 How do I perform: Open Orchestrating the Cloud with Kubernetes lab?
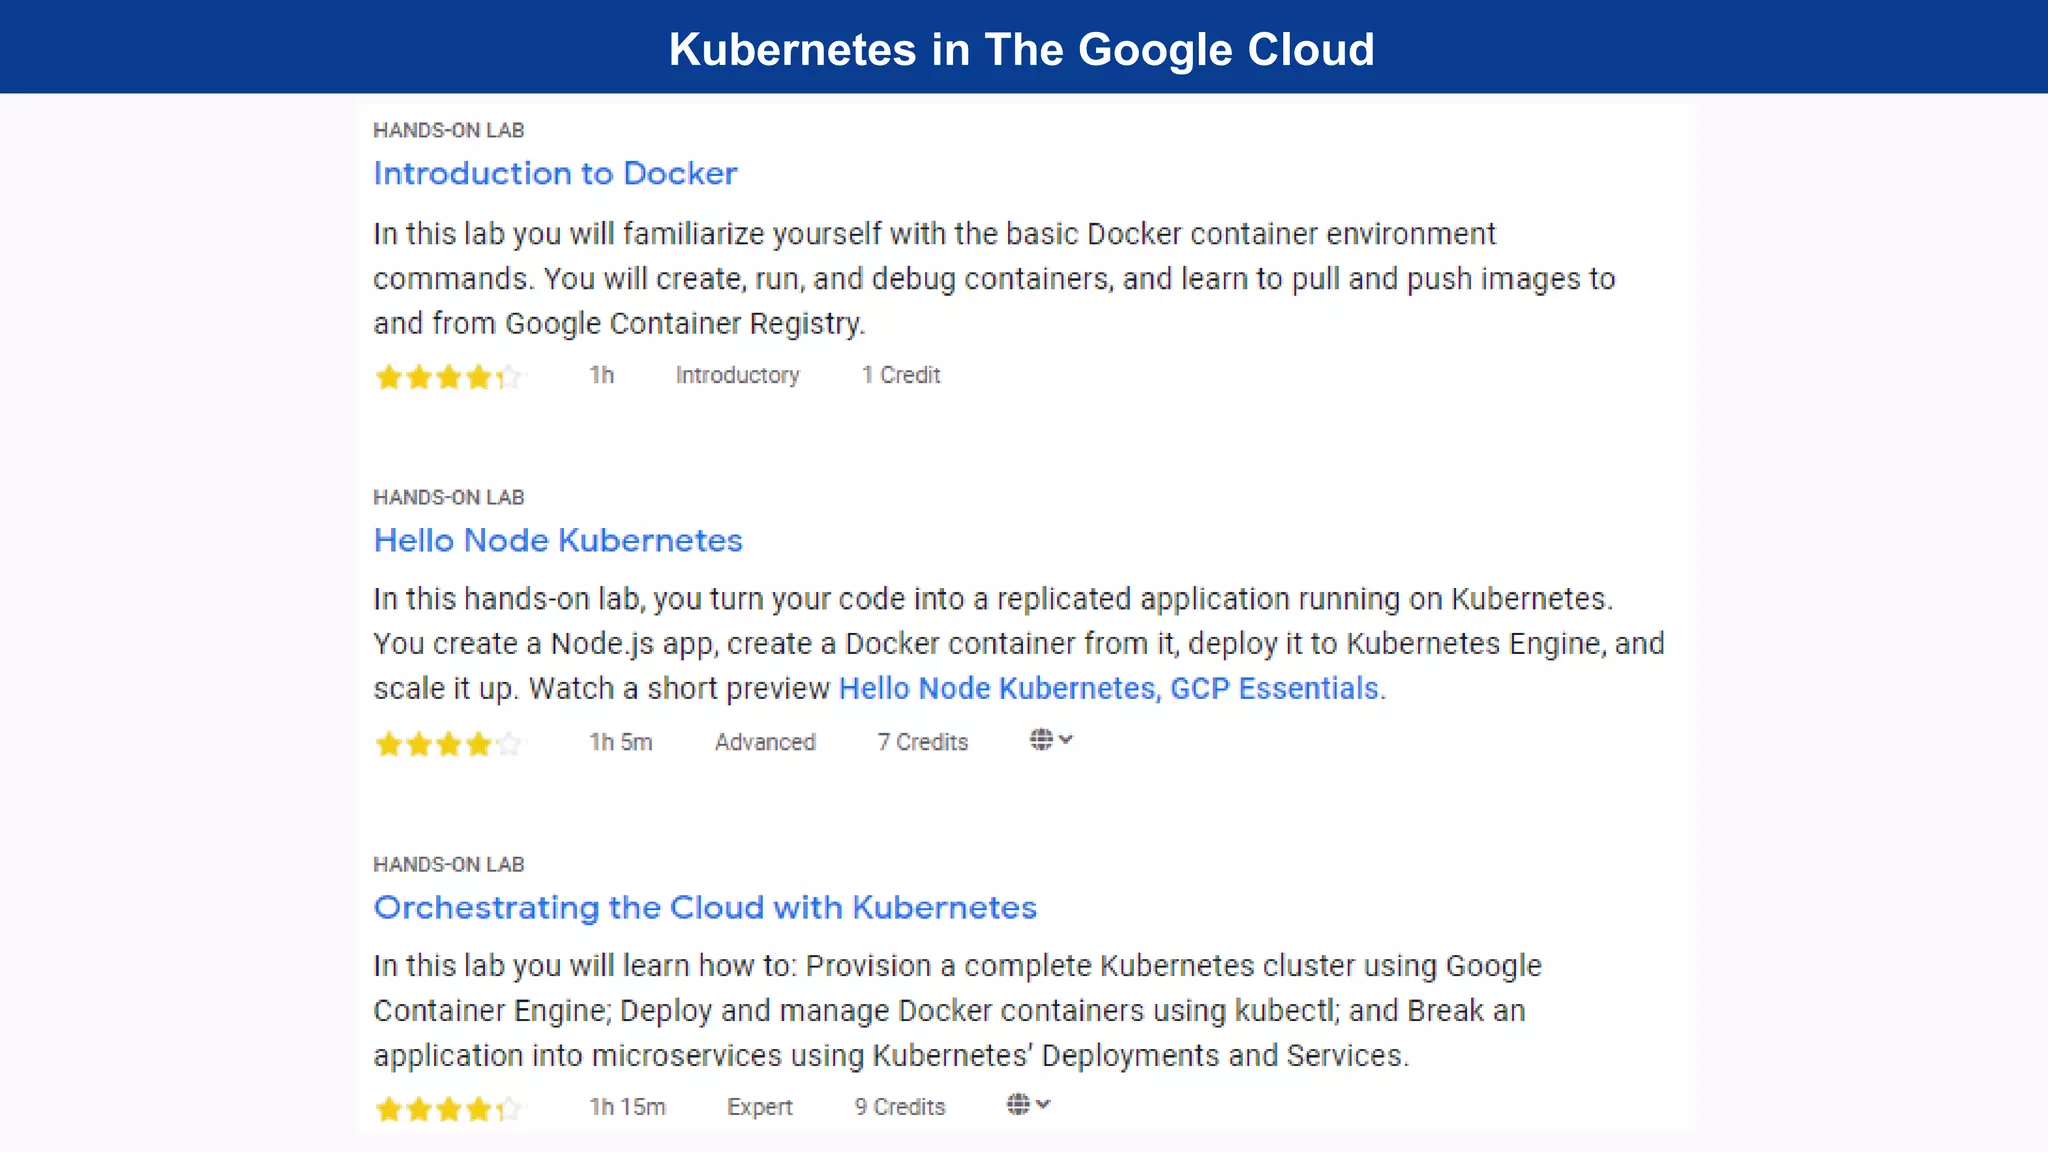pyautogui.click(x=705, y=907)
